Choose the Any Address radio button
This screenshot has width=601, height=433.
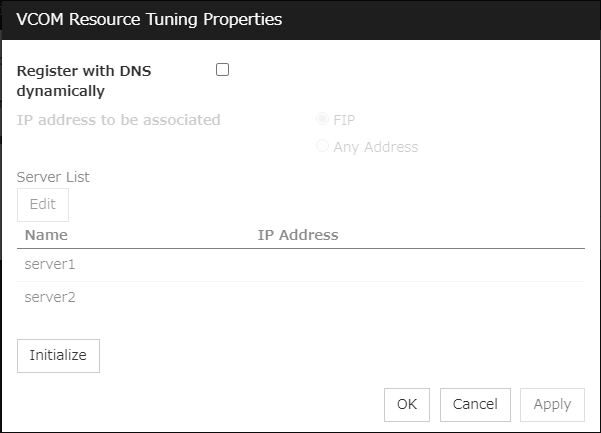tap(322, 147)
